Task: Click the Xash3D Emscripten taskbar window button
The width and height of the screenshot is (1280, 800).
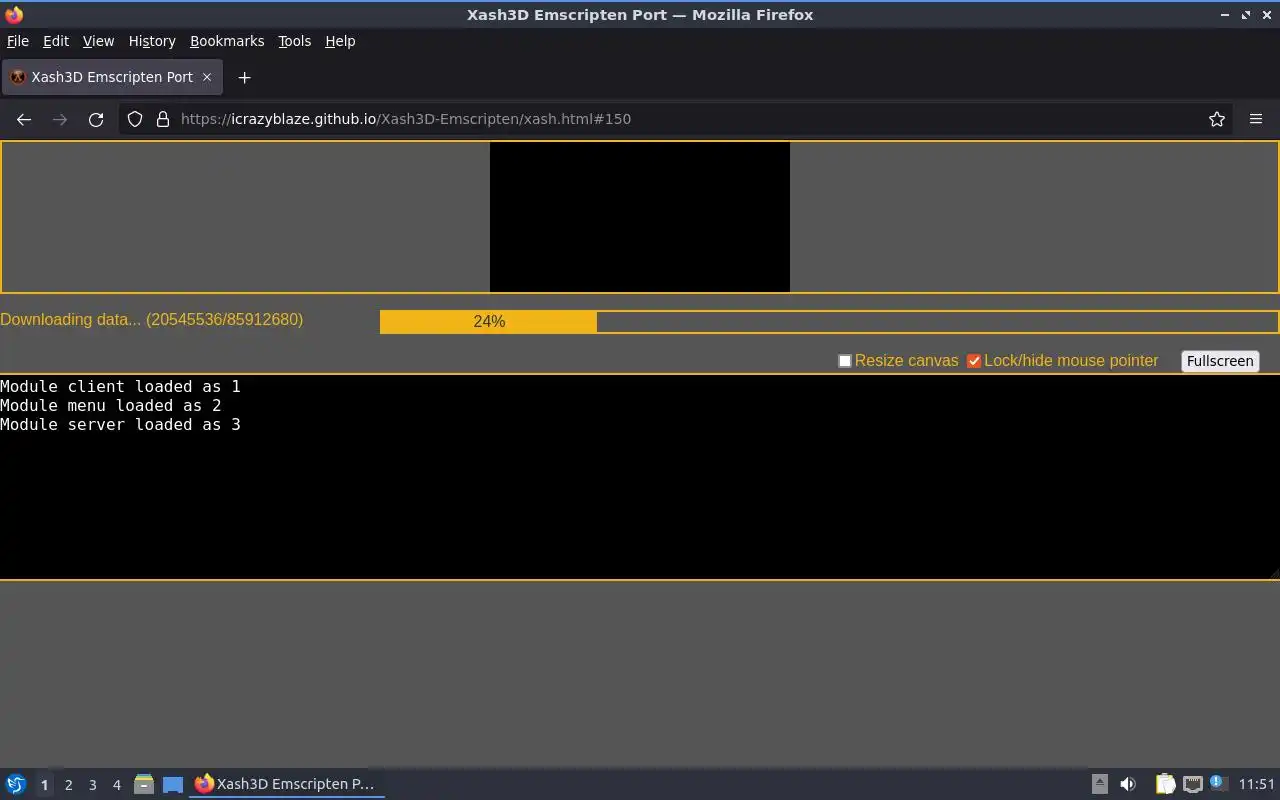Action: coord(287,784)
